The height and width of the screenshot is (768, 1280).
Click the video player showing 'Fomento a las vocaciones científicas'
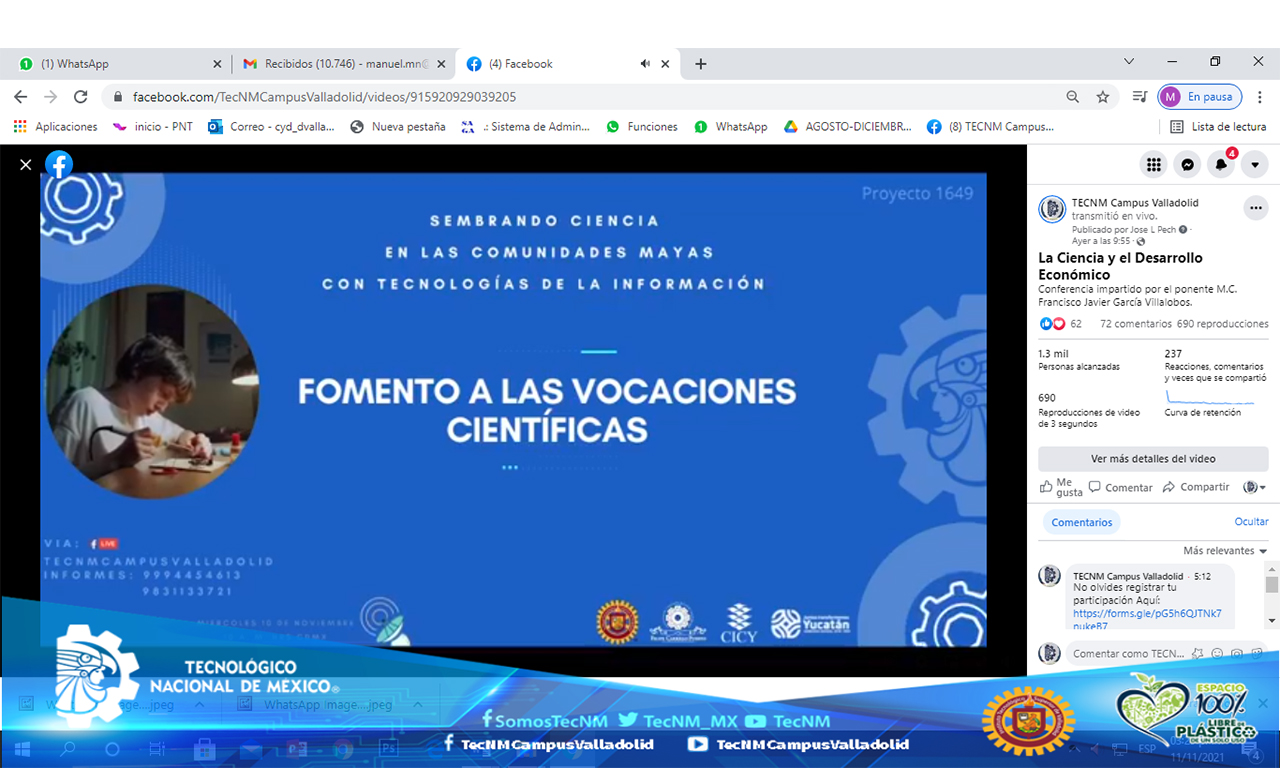point(513,410)
